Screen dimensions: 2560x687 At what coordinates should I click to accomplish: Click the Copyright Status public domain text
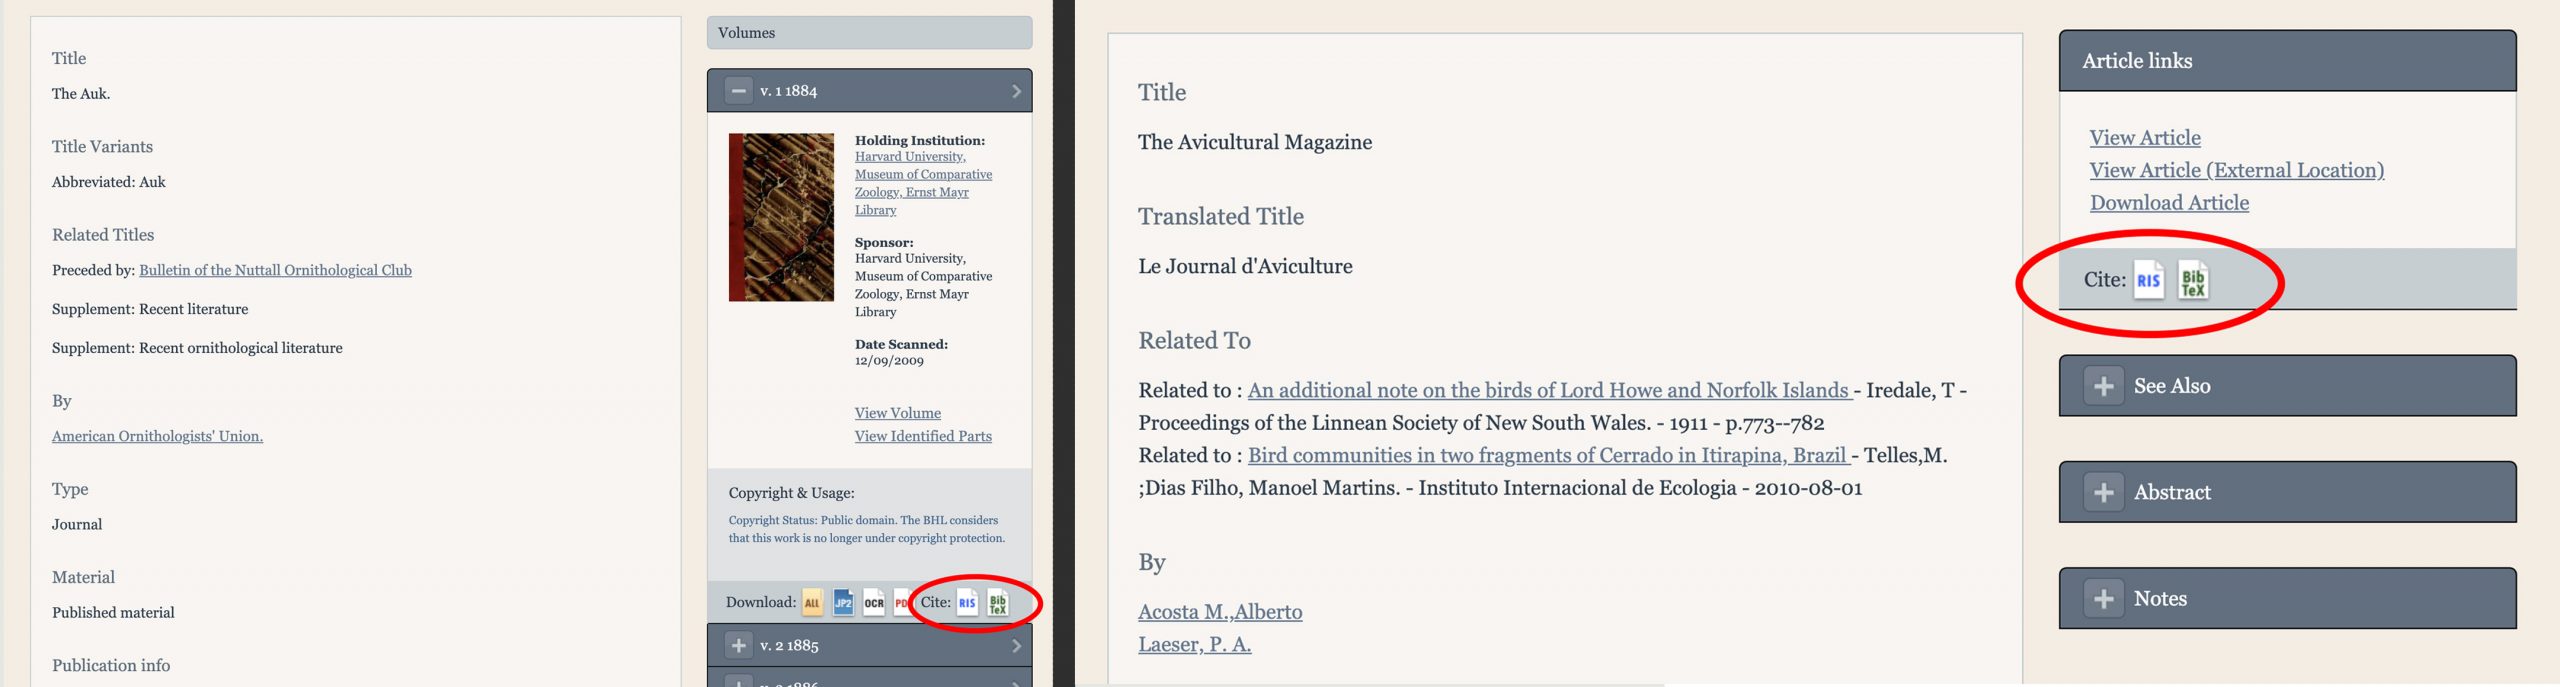866,529
